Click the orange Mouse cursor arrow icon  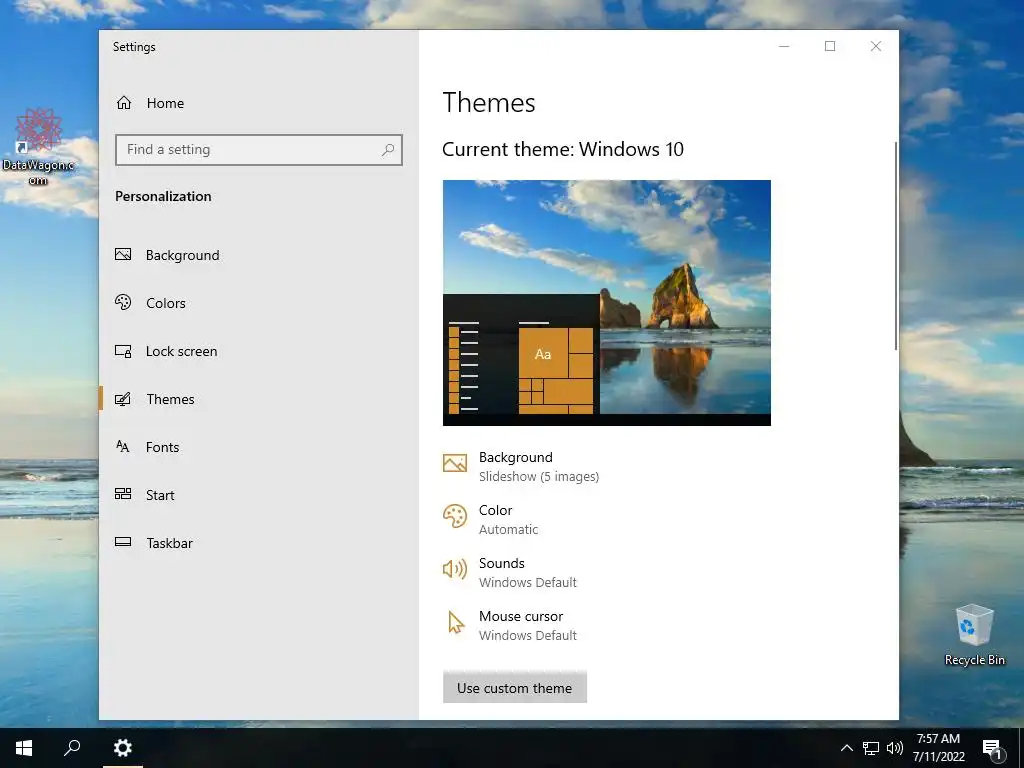pos(456,622)
